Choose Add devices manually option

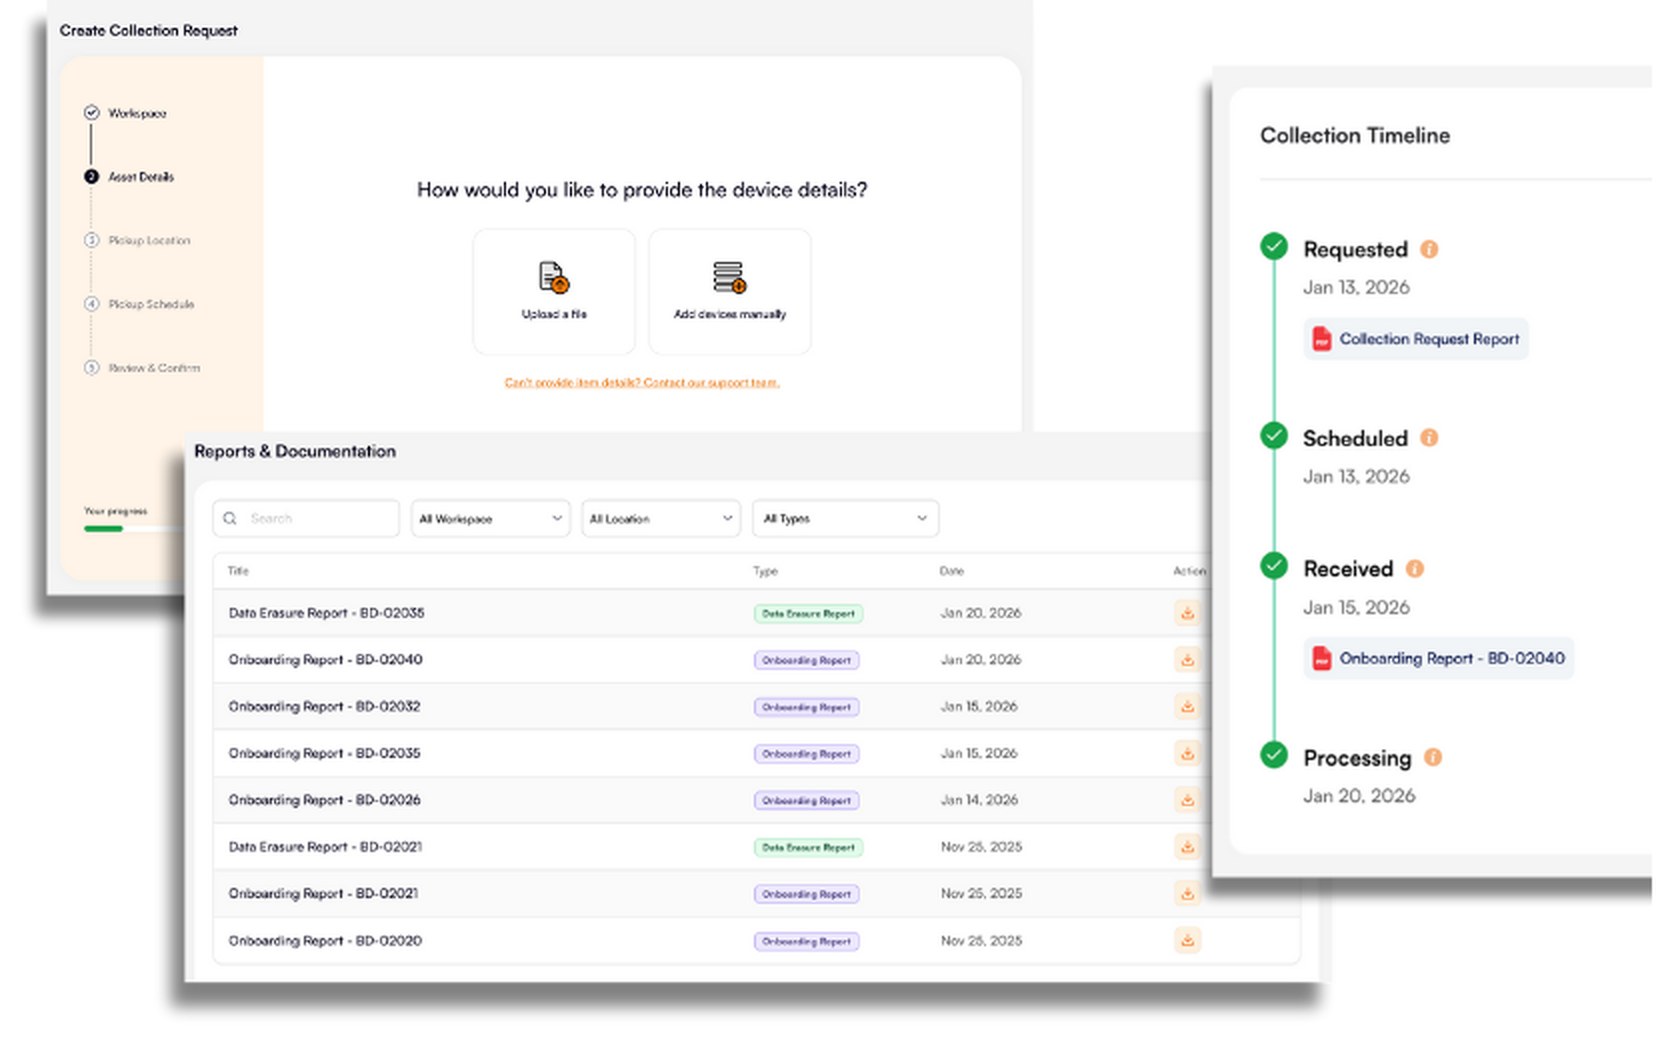(x=729, y=291)
